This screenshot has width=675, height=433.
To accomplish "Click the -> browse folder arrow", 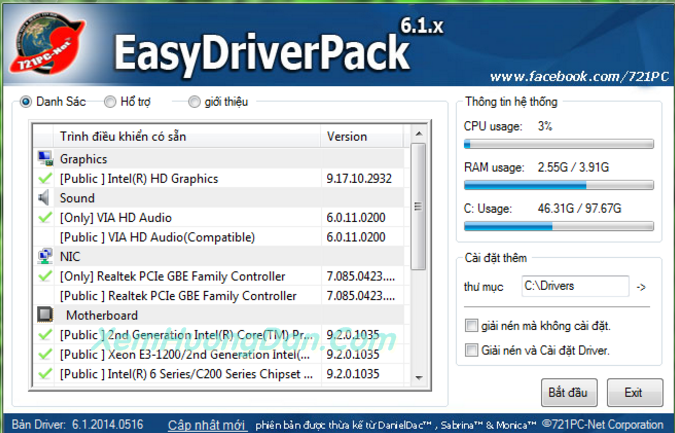I will click(641, 287).
